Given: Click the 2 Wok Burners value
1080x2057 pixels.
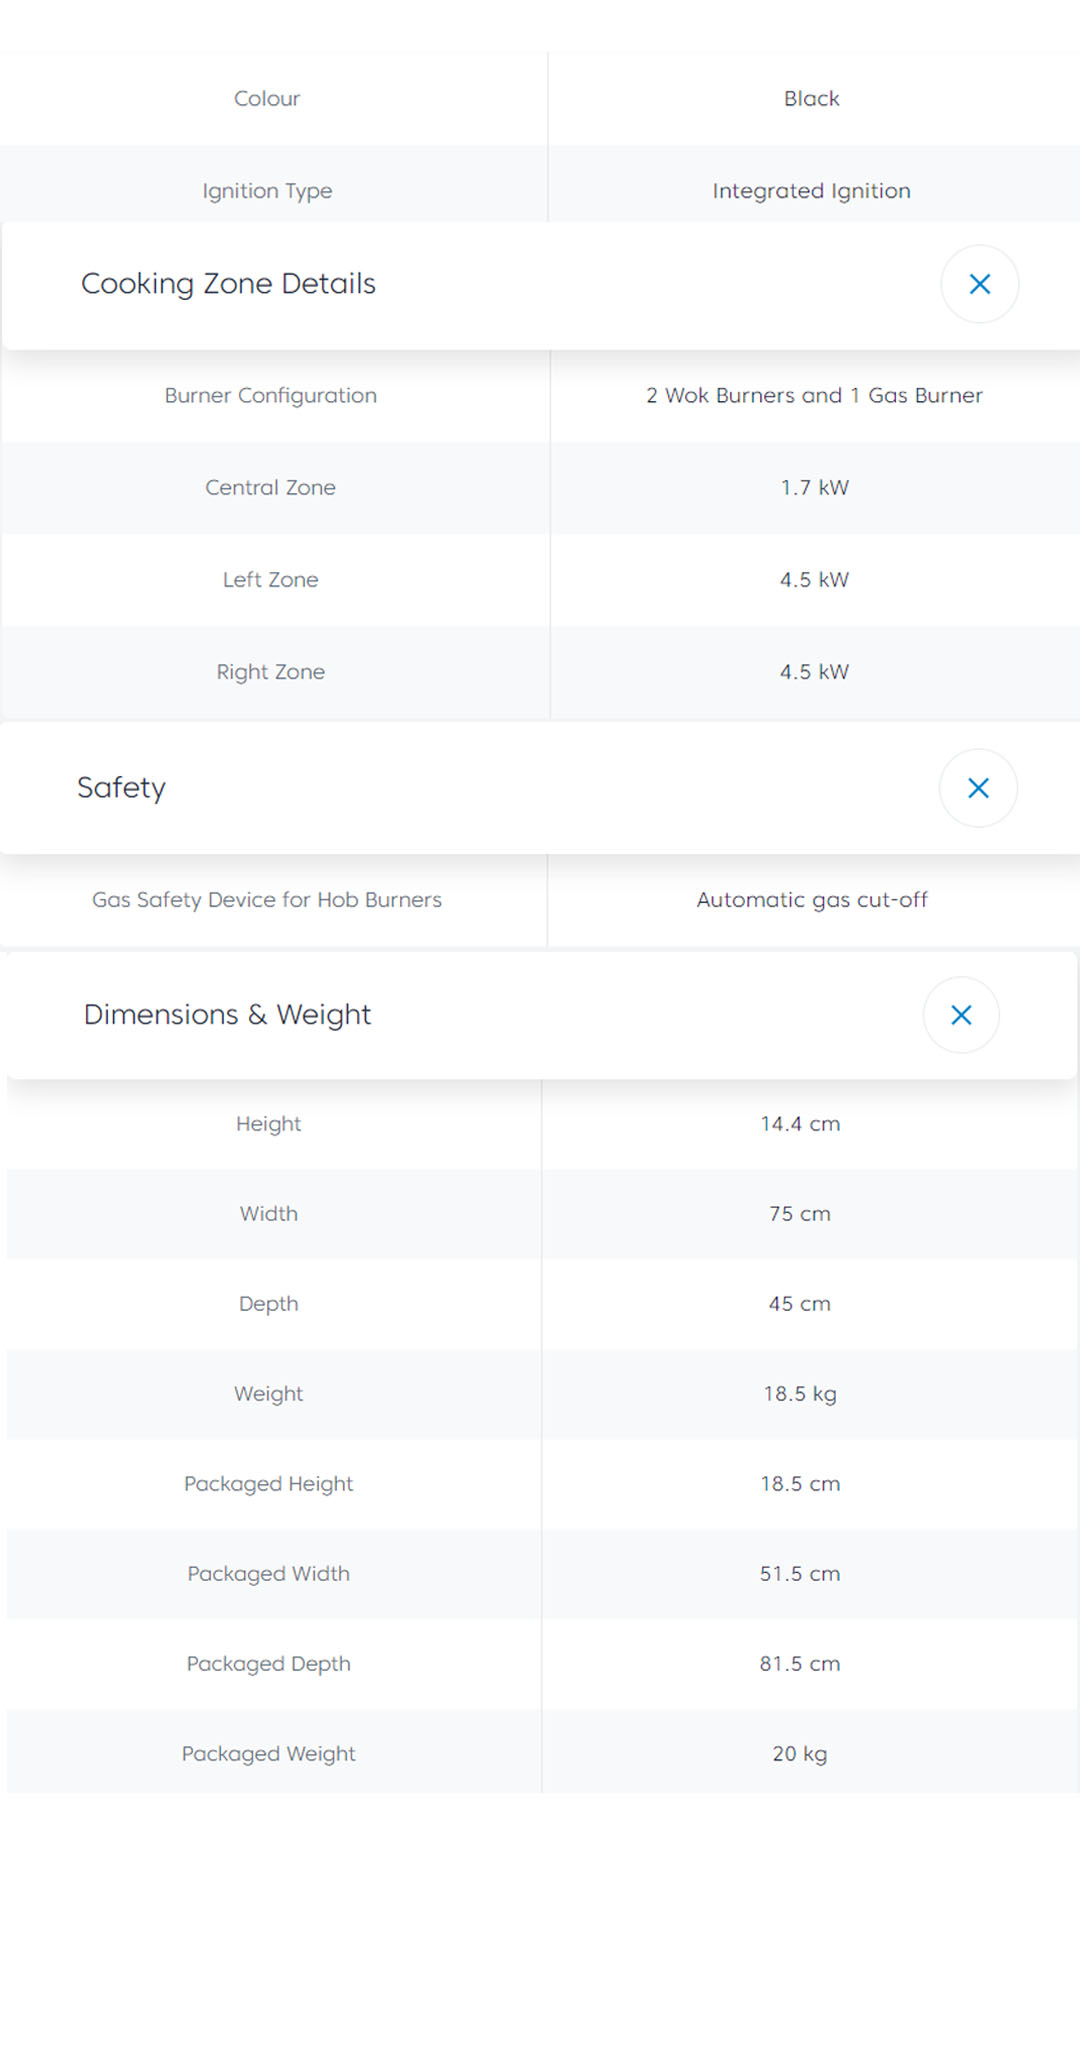Looking at the screenshot, I should (x=814, y=396).
